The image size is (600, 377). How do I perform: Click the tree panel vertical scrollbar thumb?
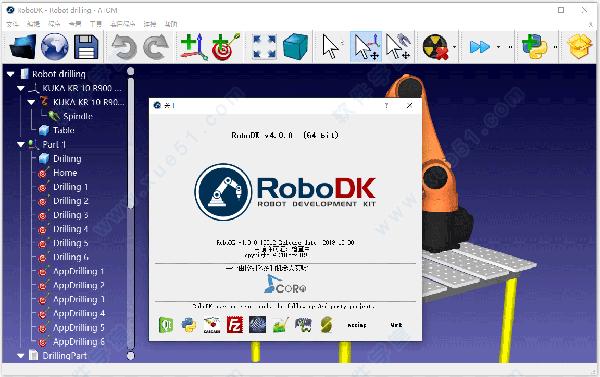click(130, 144)
